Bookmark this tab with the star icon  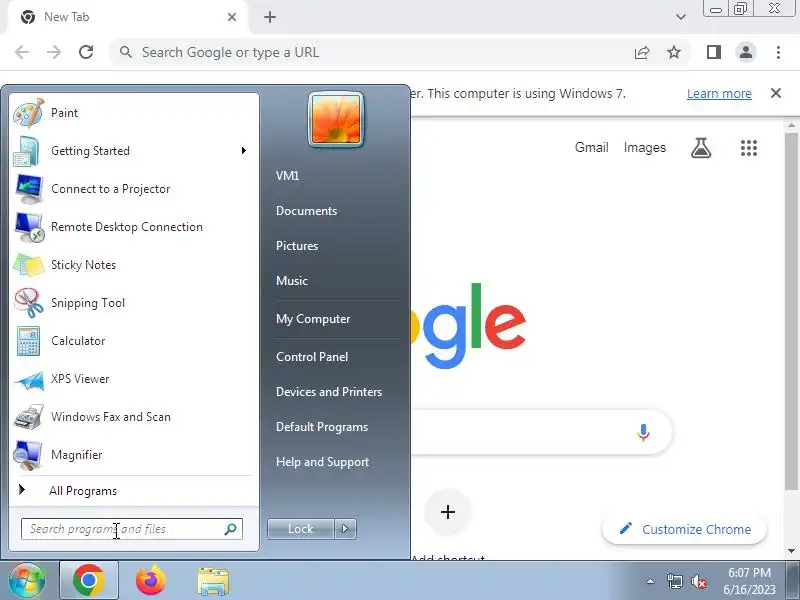pos(674,52)
